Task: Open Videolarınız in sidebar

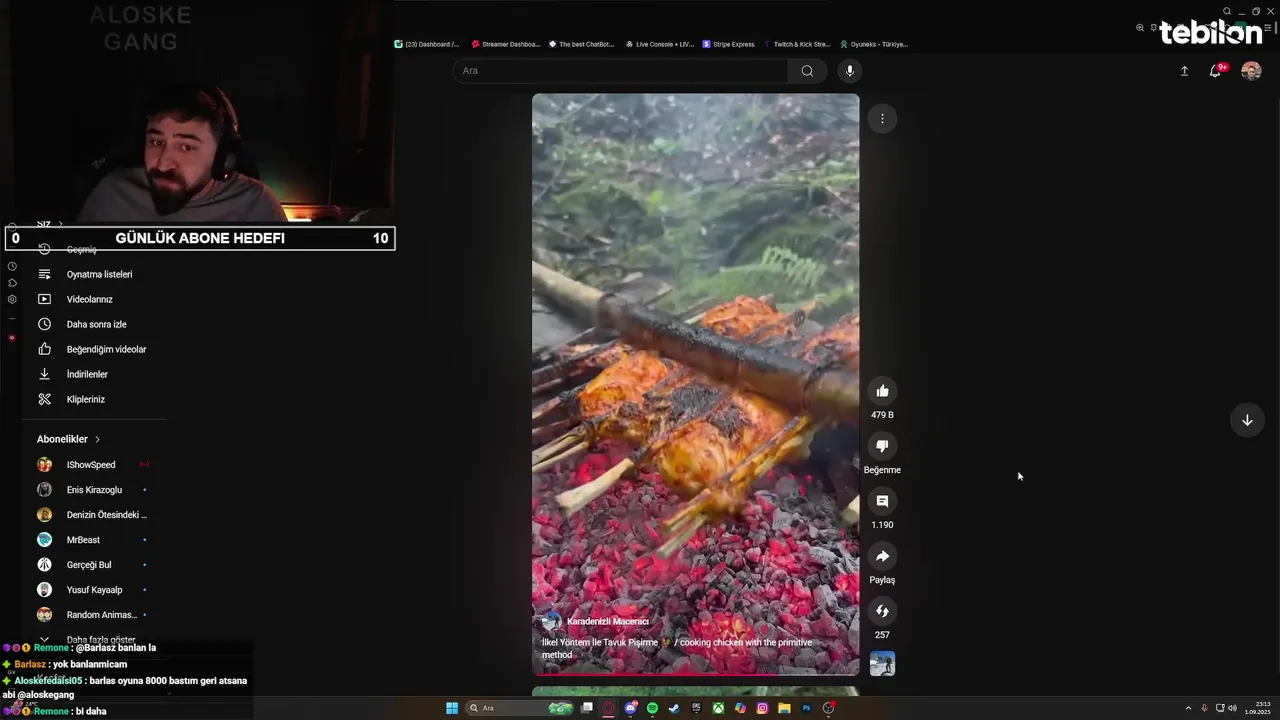Action: point(89,299)
